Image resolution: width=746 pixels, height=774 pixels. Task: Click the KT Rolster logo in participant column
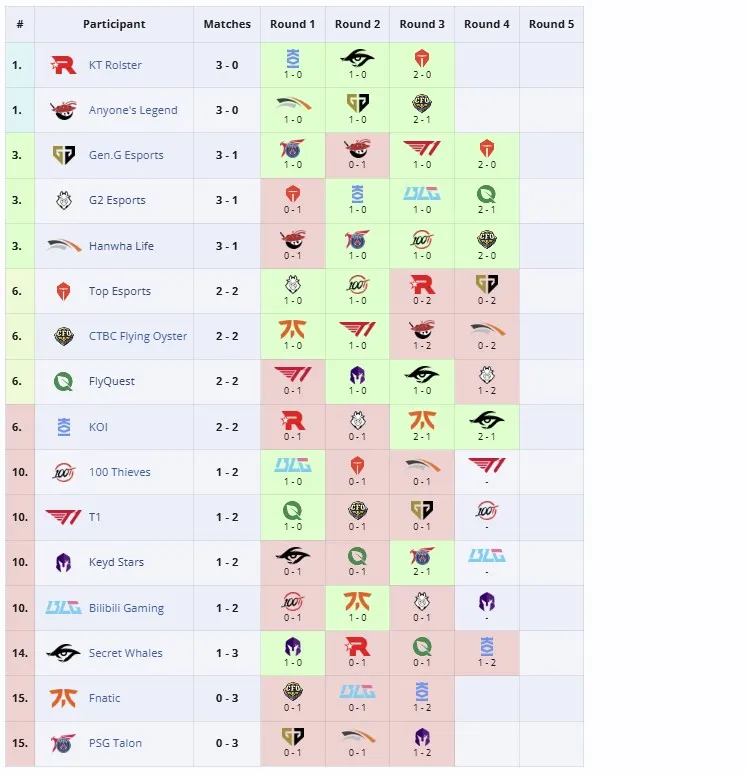[63, 65]
